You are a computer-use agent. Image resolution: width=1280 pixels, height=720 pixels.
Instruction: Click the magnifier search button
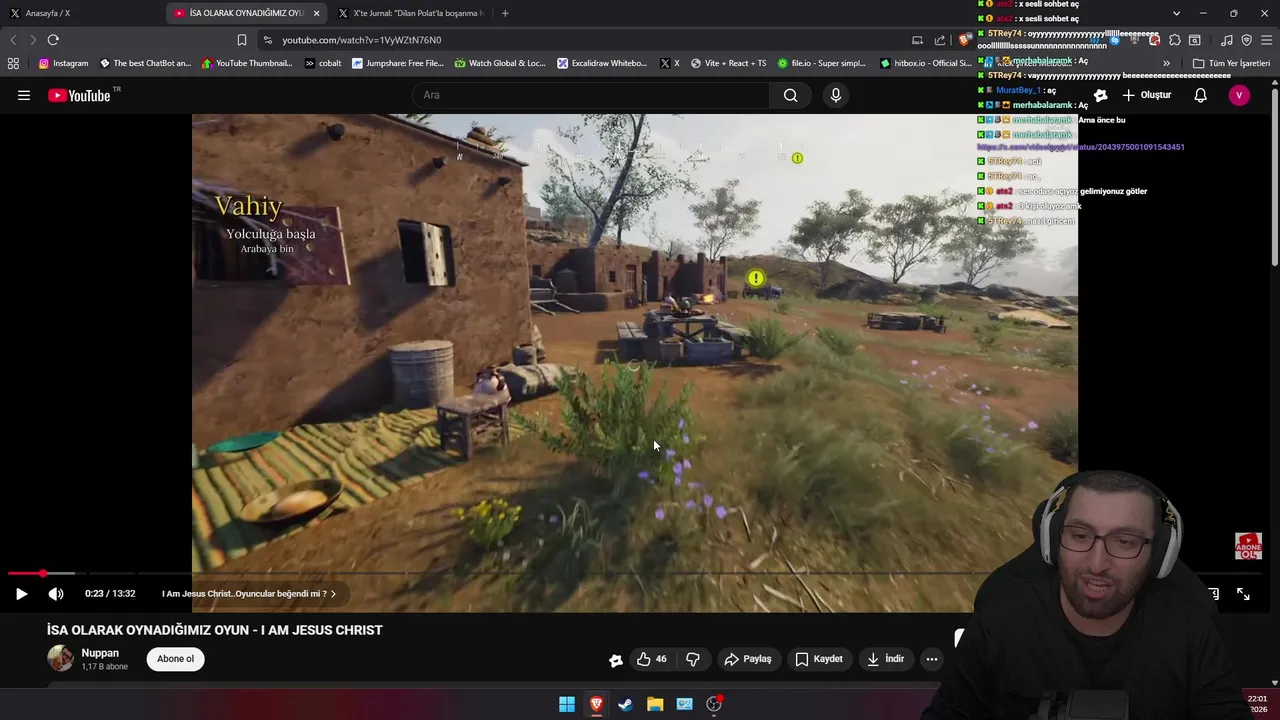coord(791,95)
